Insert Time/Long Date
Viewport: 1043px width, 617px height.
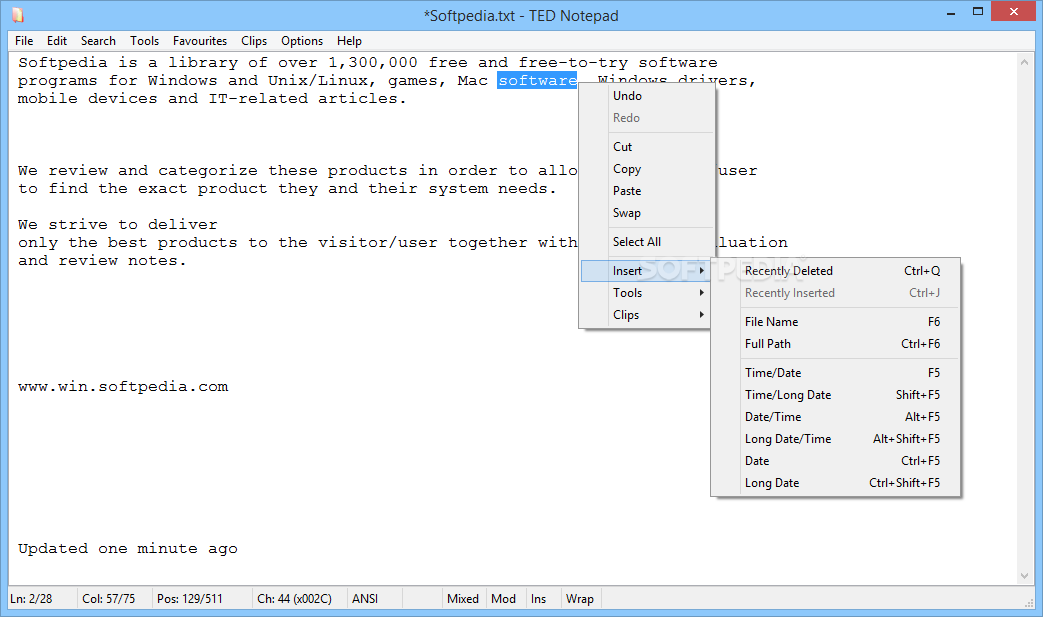pyautogui.click(x=835, y=395)
